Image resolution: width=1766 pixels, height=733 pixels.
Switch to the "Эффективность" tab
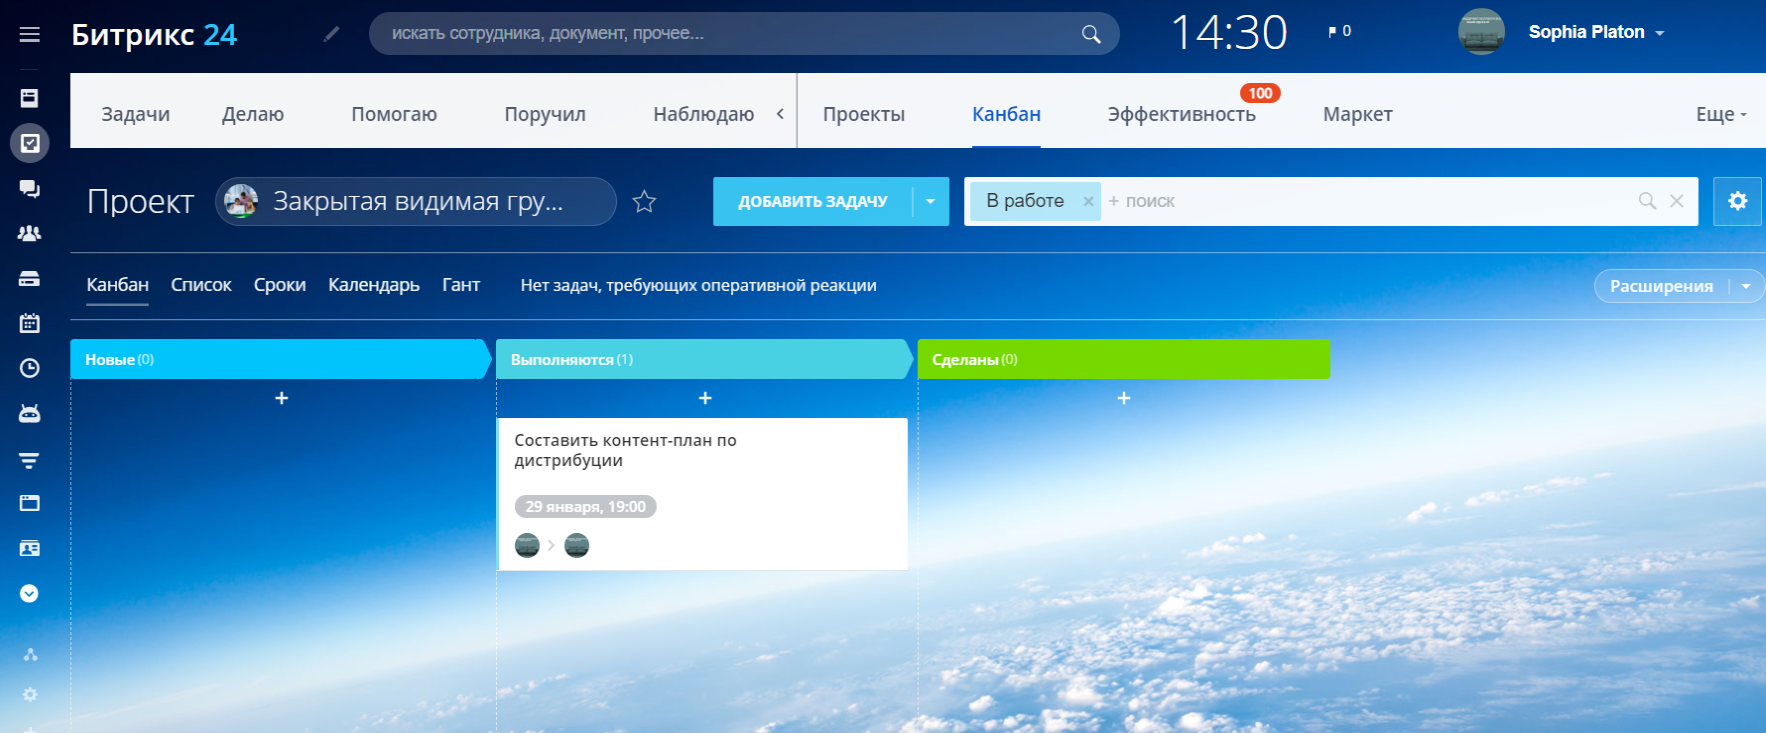pyautogui.click(x=1181, y=114)
